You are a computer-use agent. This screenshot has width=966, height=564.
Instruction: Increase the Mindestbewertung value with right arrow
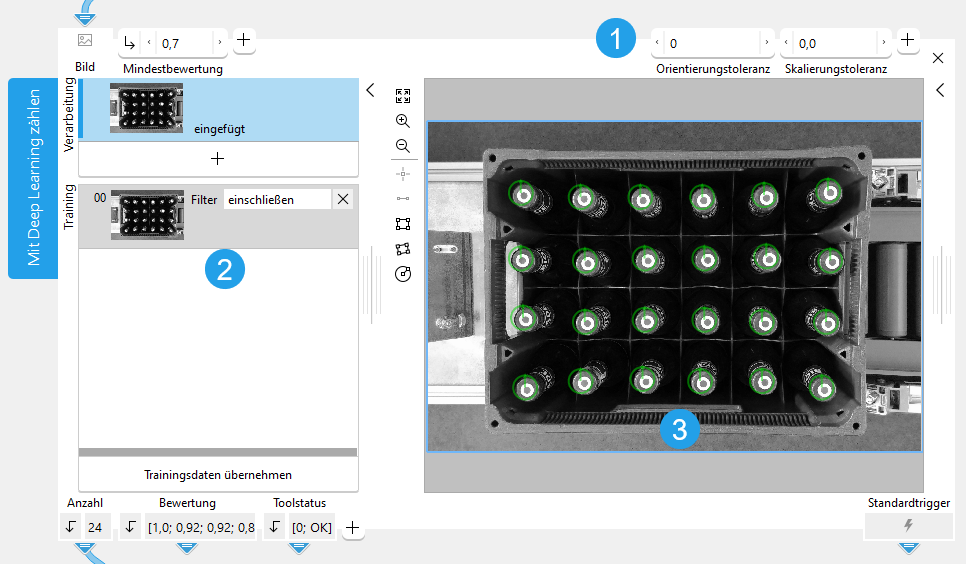pos(220,42)
